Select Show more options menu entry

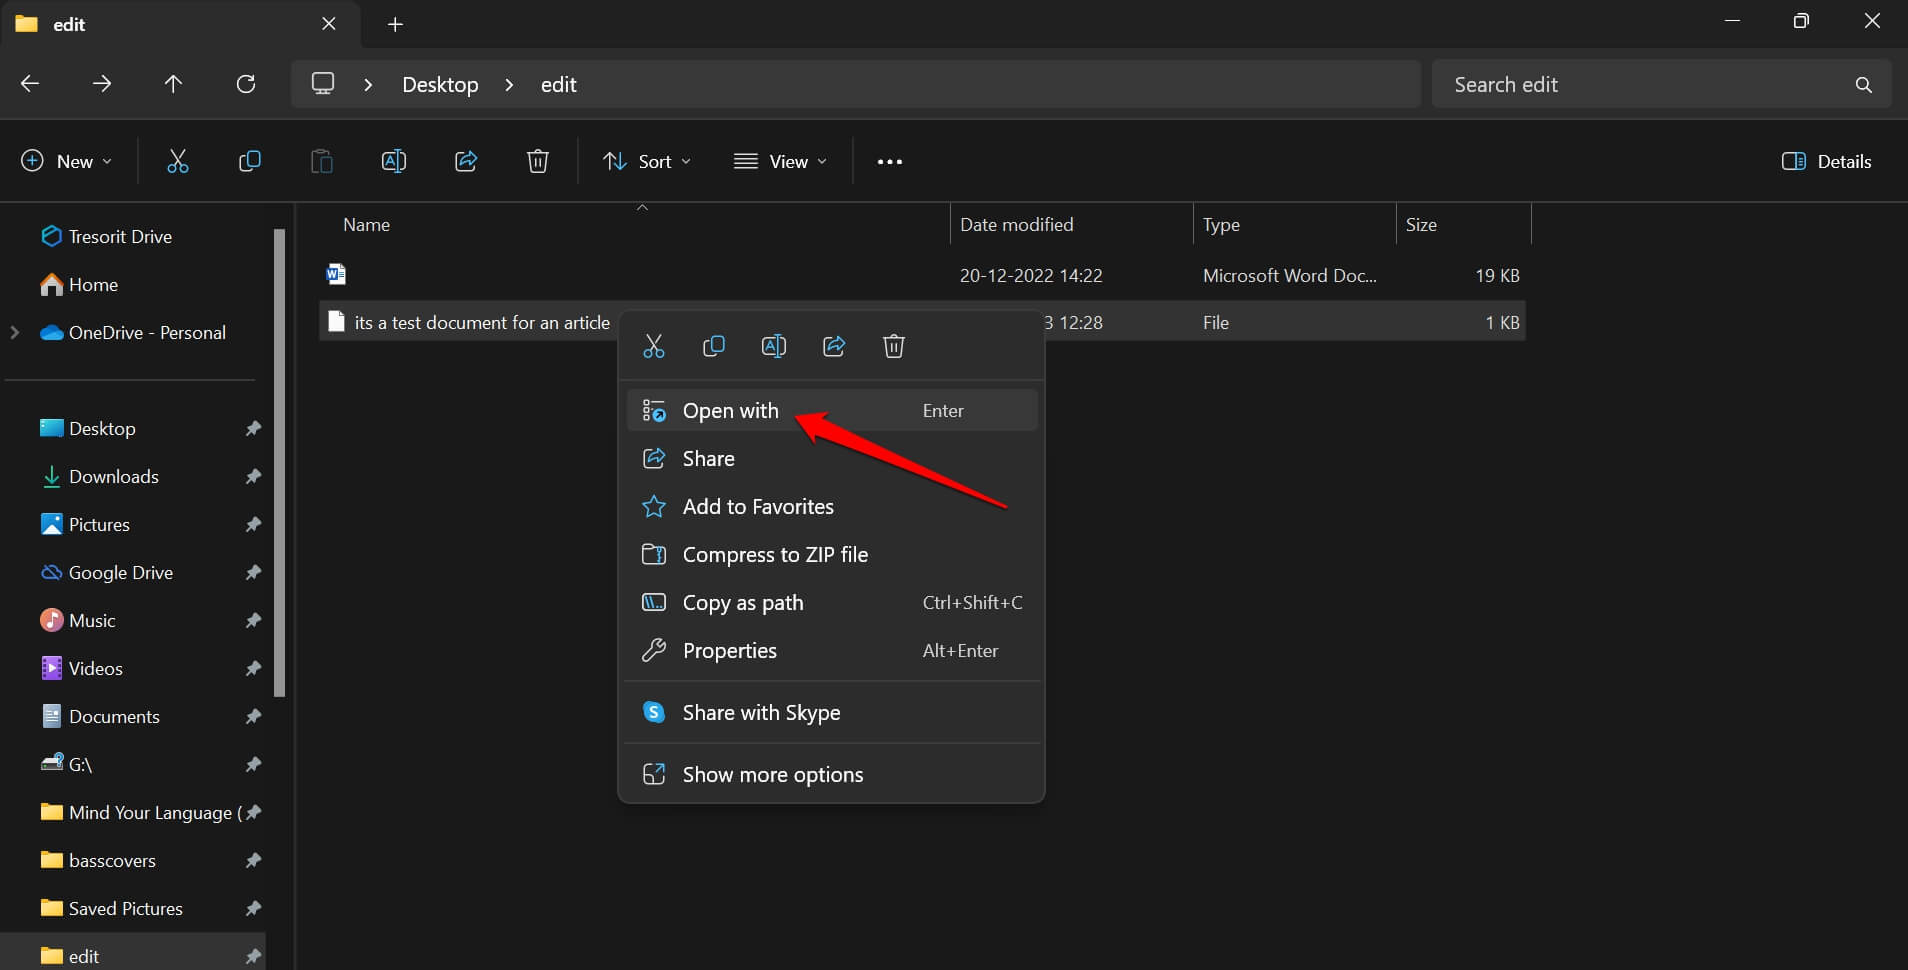(772, 775)
